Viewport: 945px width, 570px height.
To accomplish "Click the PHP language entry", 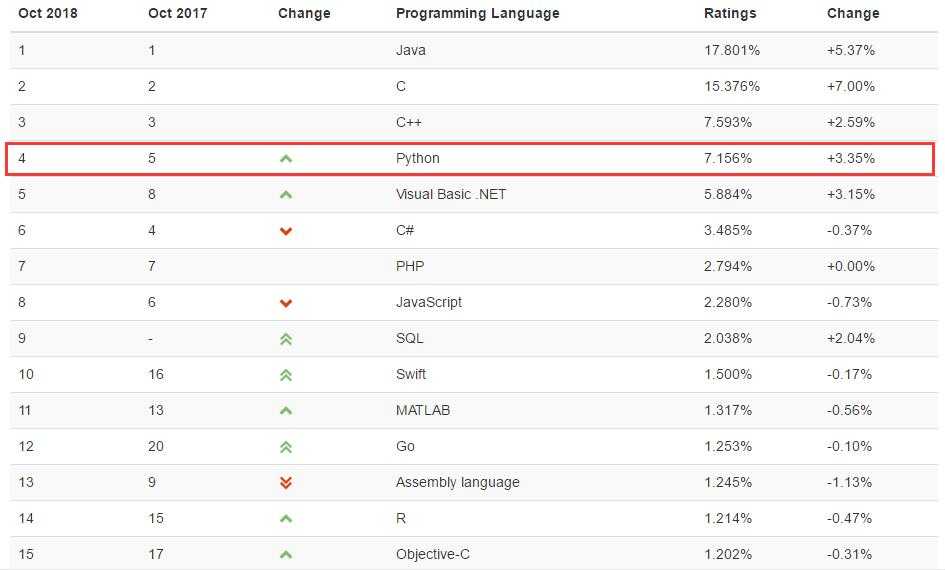I will (x=411, y=266).
